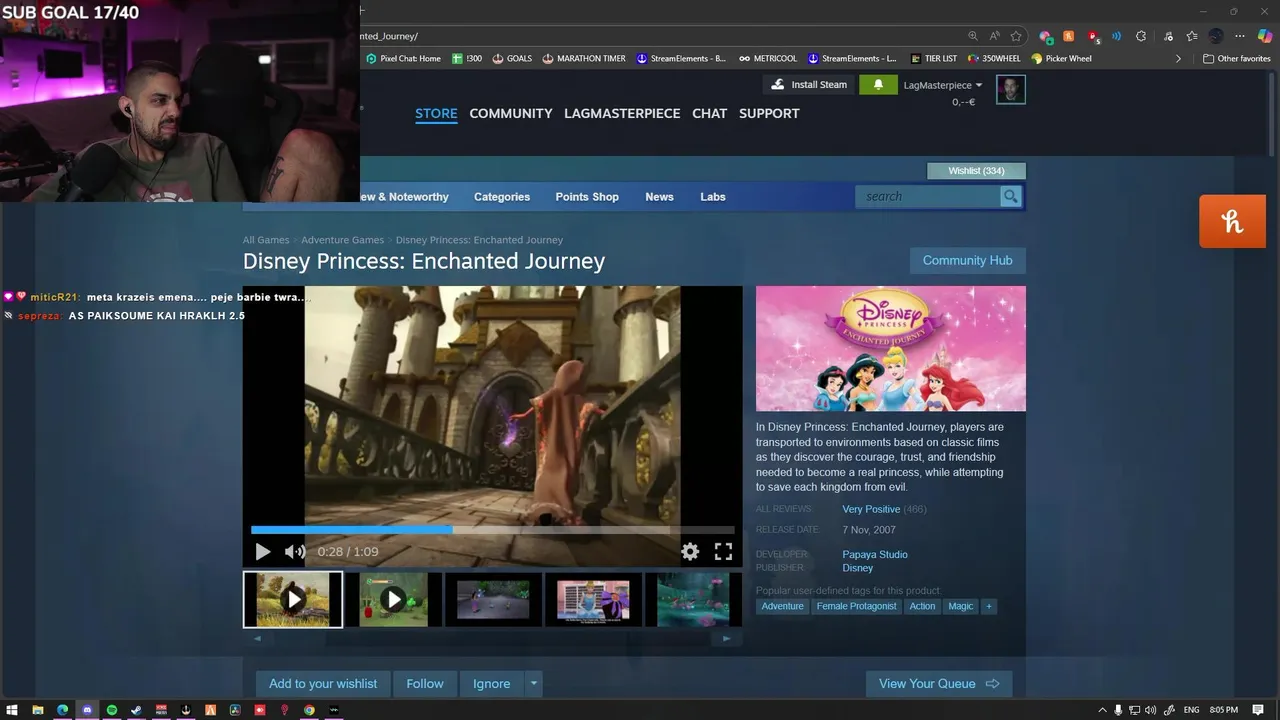Open the Favorites list icon

click(1192, 36)
